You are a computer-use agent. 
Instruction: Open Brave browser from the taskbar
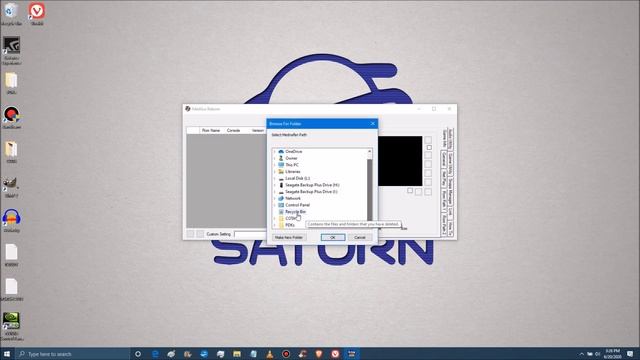319,354
